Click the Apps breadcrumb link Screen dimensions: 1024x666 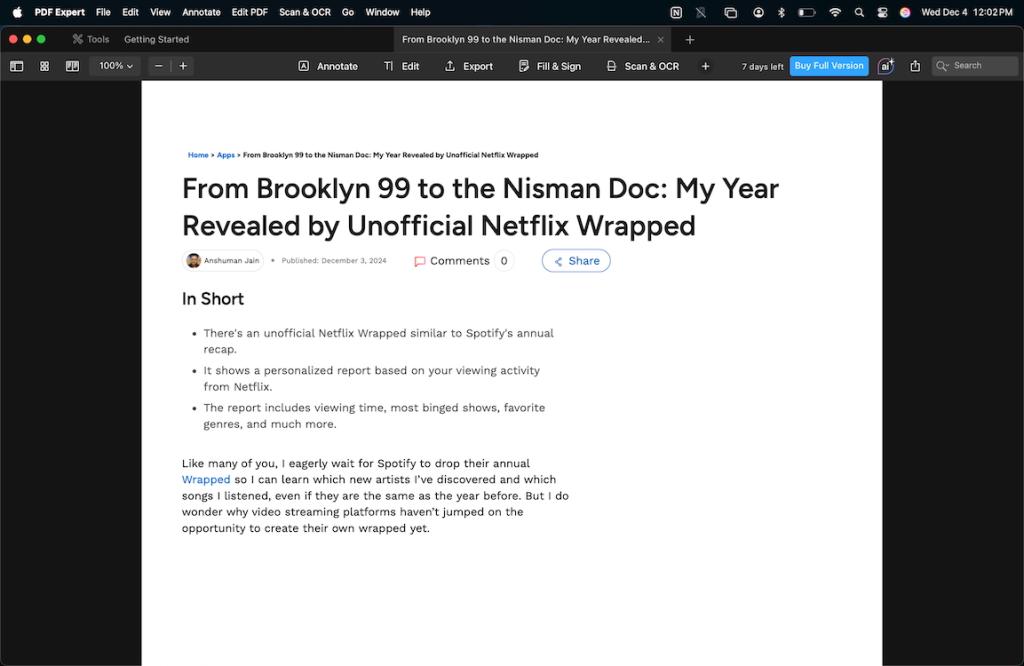[225, 155]
